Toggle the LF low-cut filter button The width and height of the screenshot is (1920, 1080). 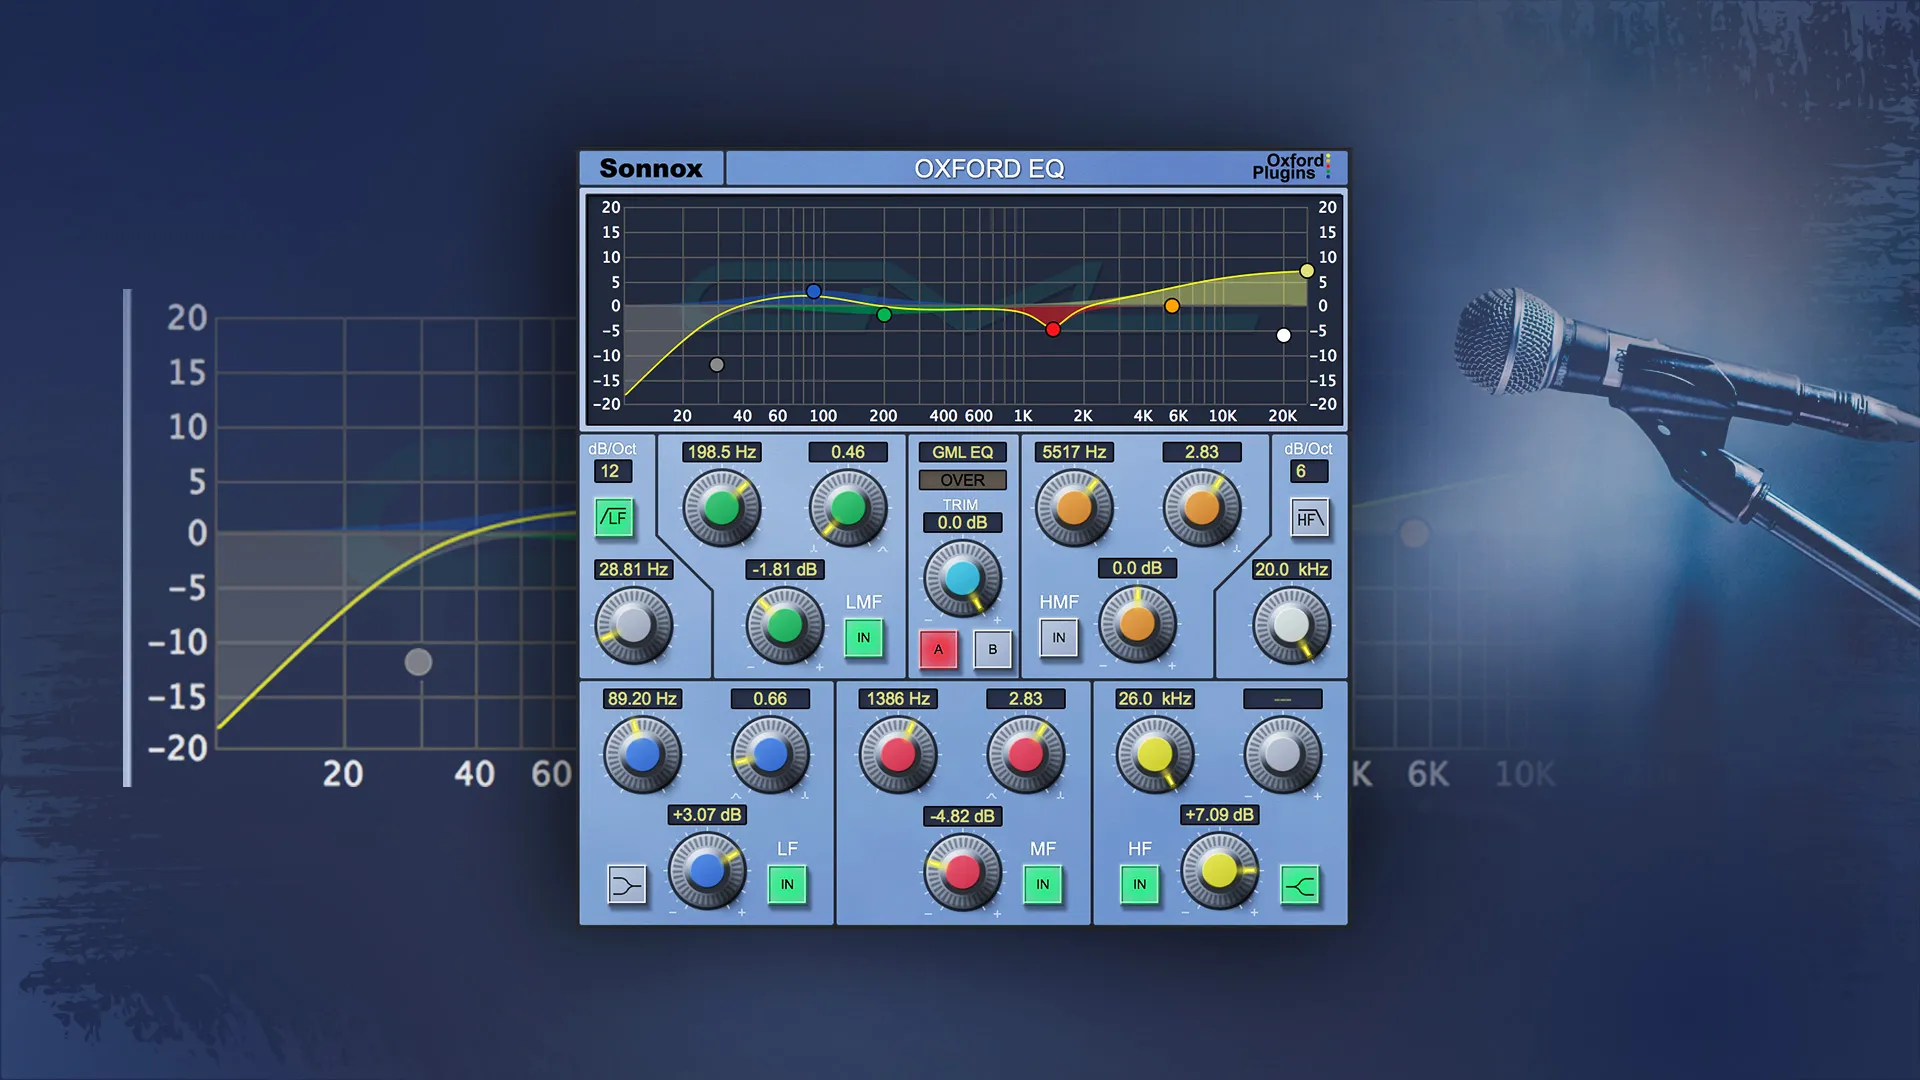point(614,517)
